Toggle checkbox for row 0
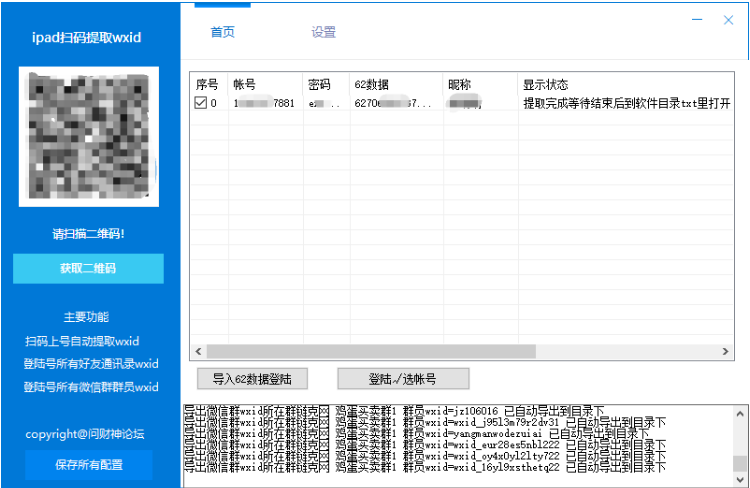This screenshot has height=488, width=750. click(x=200, y=102)
